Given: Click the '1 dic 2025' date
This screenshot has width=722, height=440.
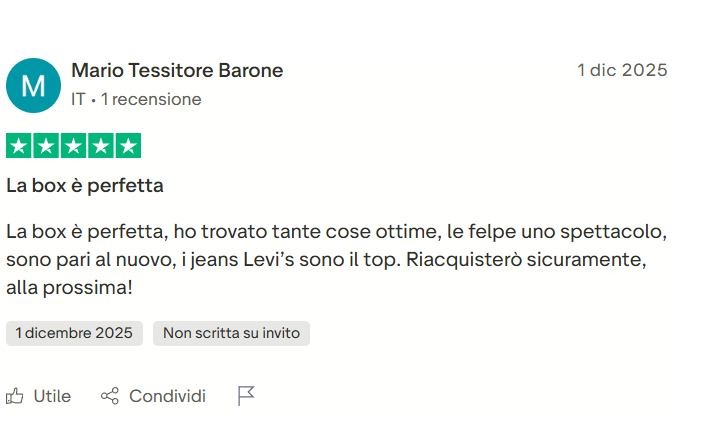Looking at the screenshot, I should 622,71.
